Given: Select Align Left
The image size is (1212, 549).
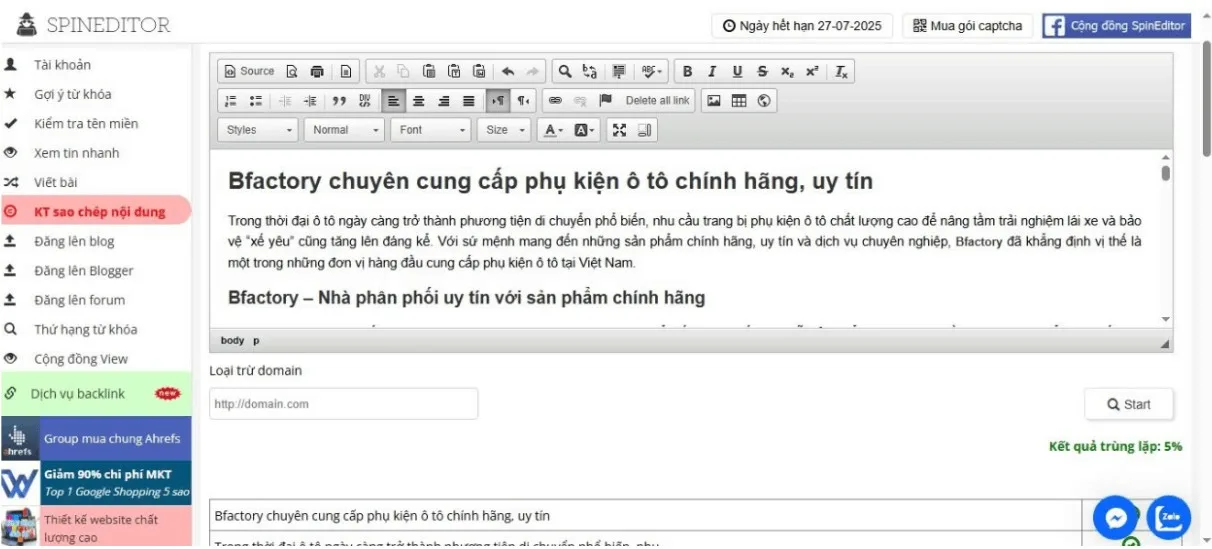Looking at the screenshot, I should click(394, 100).
